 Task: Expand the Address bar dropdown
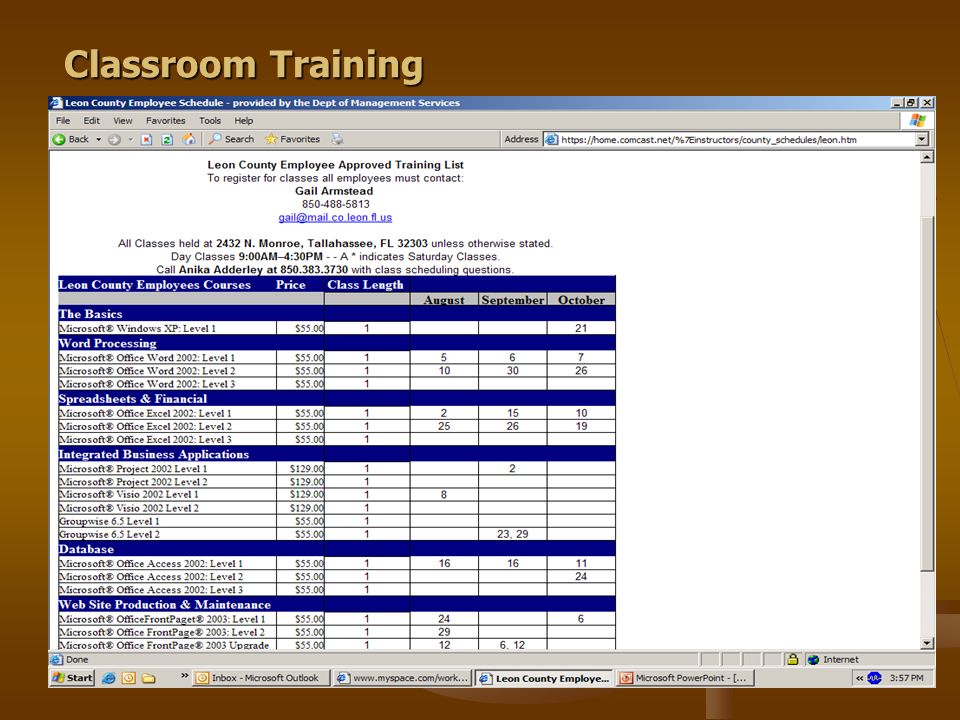pyautogui.click(x=922, y=140)
